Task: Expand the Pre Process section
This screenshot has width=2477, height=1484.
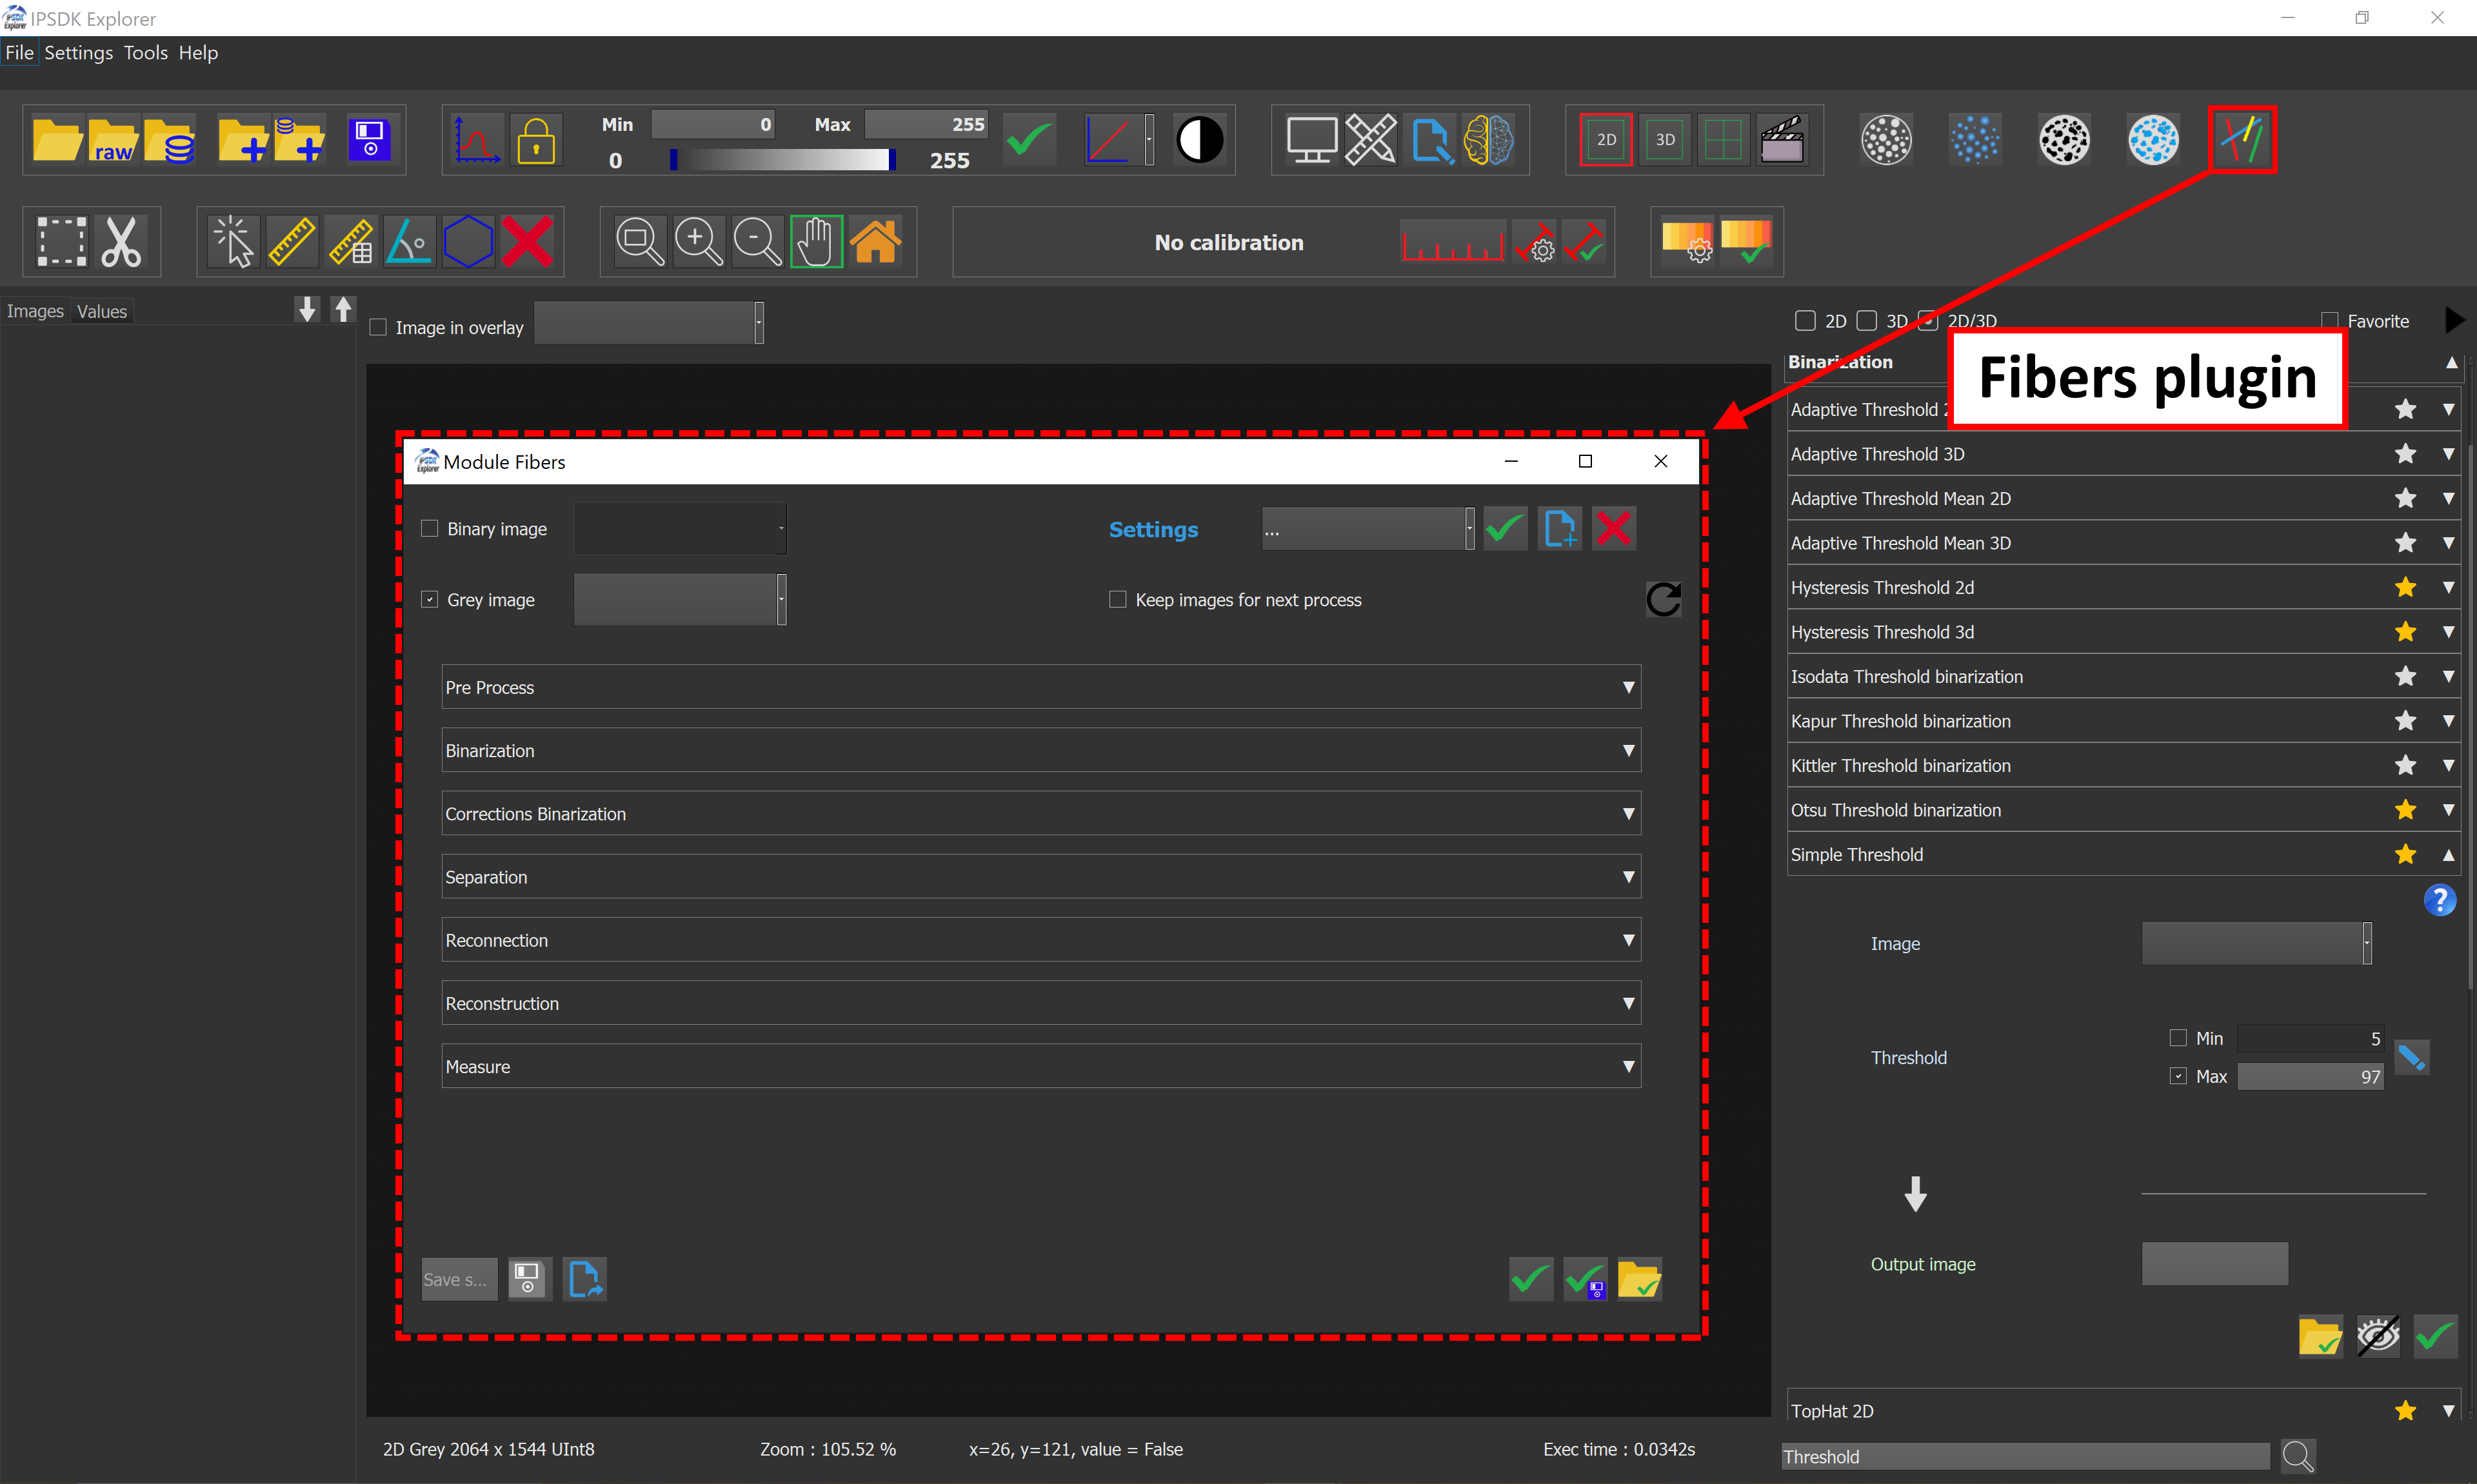Action: pos(1041,687)
